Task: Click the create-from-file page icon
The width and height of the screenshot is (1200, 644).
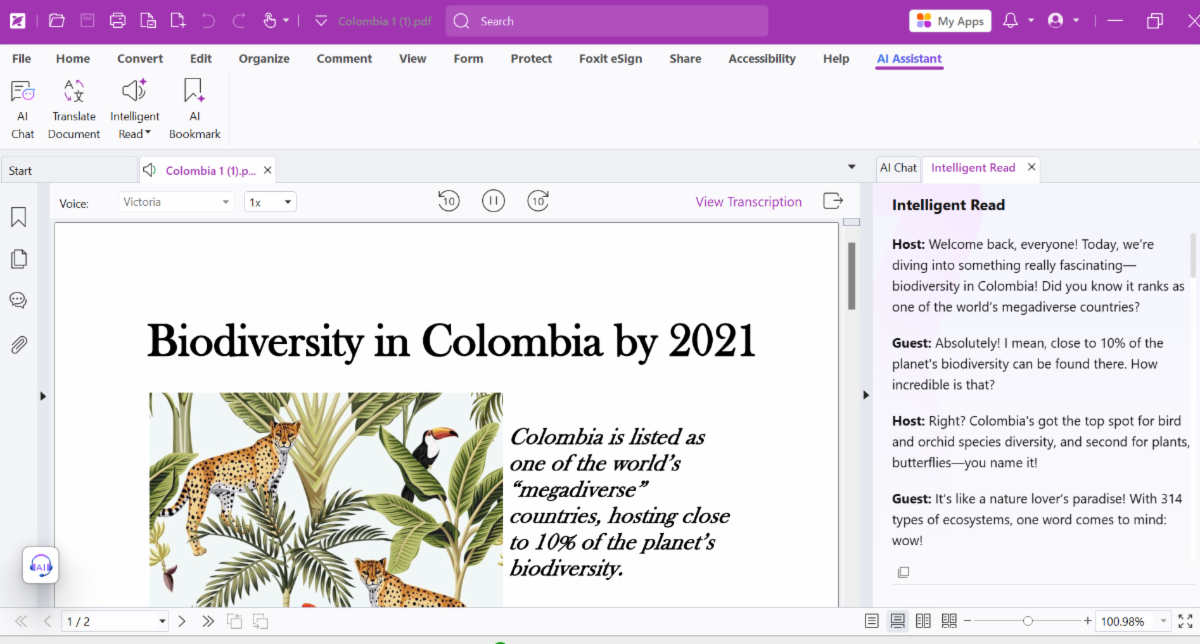Action: [148, 20]
